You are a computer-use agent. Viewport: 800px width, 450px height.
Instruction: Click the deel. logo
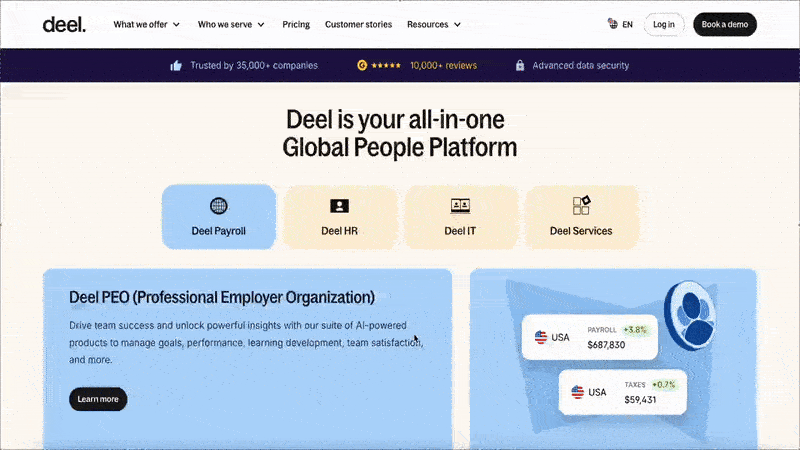coord(64,24)
